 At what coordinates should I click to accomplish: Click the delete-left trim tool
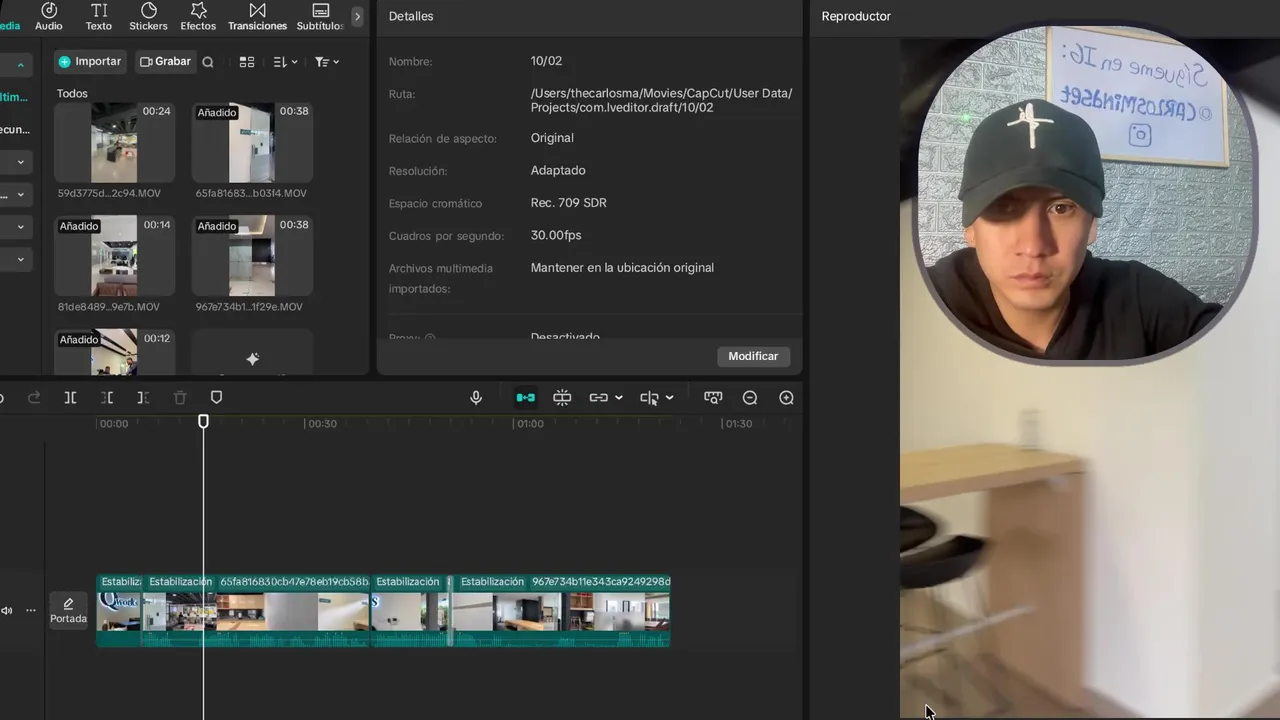[x=107, y=398]
